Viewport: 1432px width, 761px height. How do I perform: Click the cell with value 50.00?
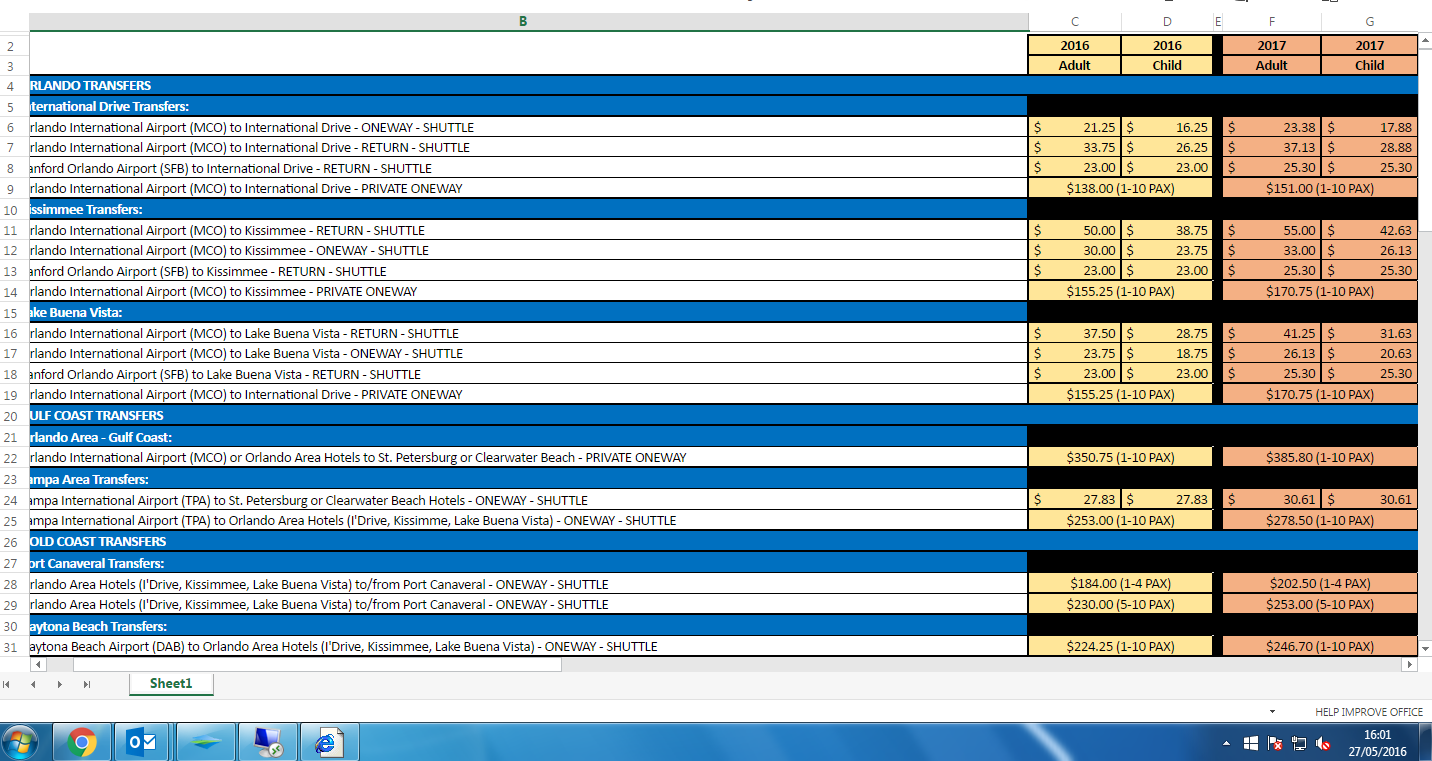point(1075,231)
